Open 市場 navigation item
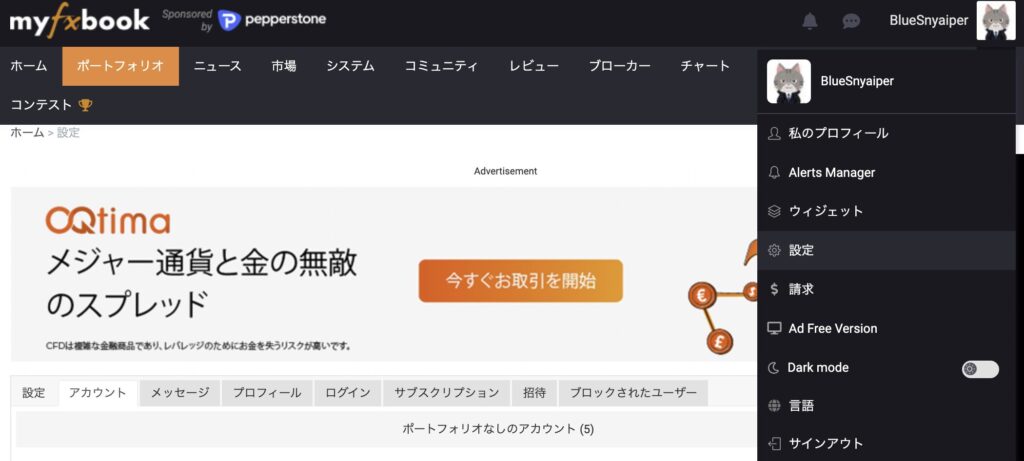Image resolution: width=1024 pixels, height=461 pixels. tap(284, 66)
